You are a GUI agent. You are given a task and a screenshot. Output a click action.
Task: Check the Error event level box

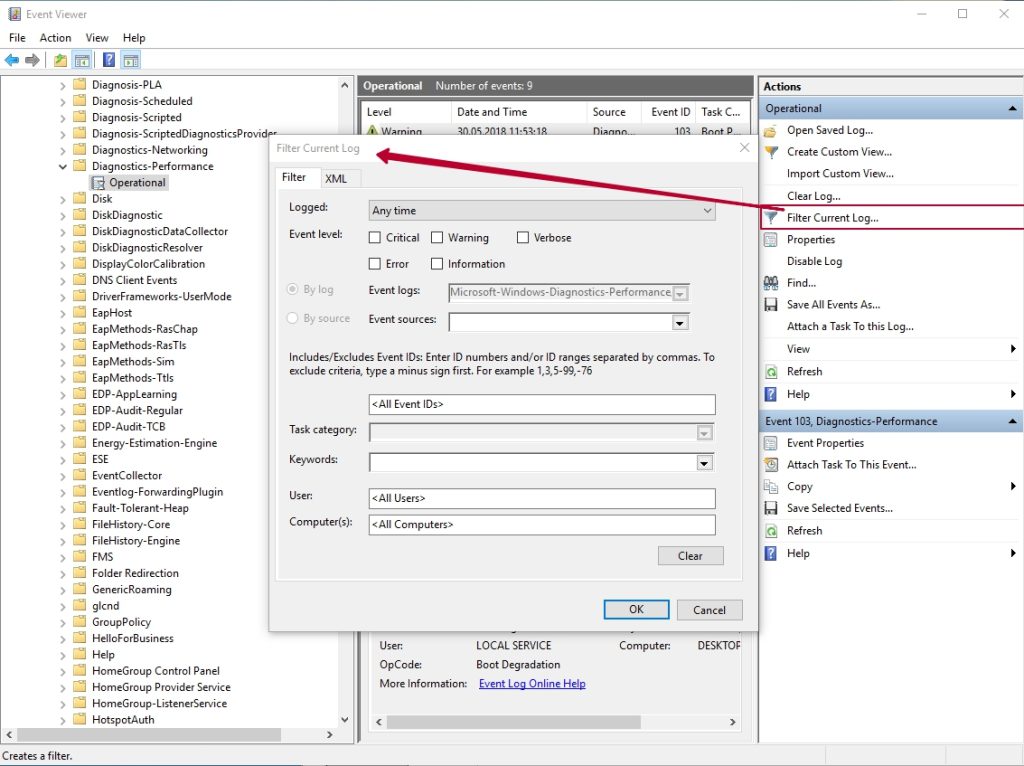[374, 264]
